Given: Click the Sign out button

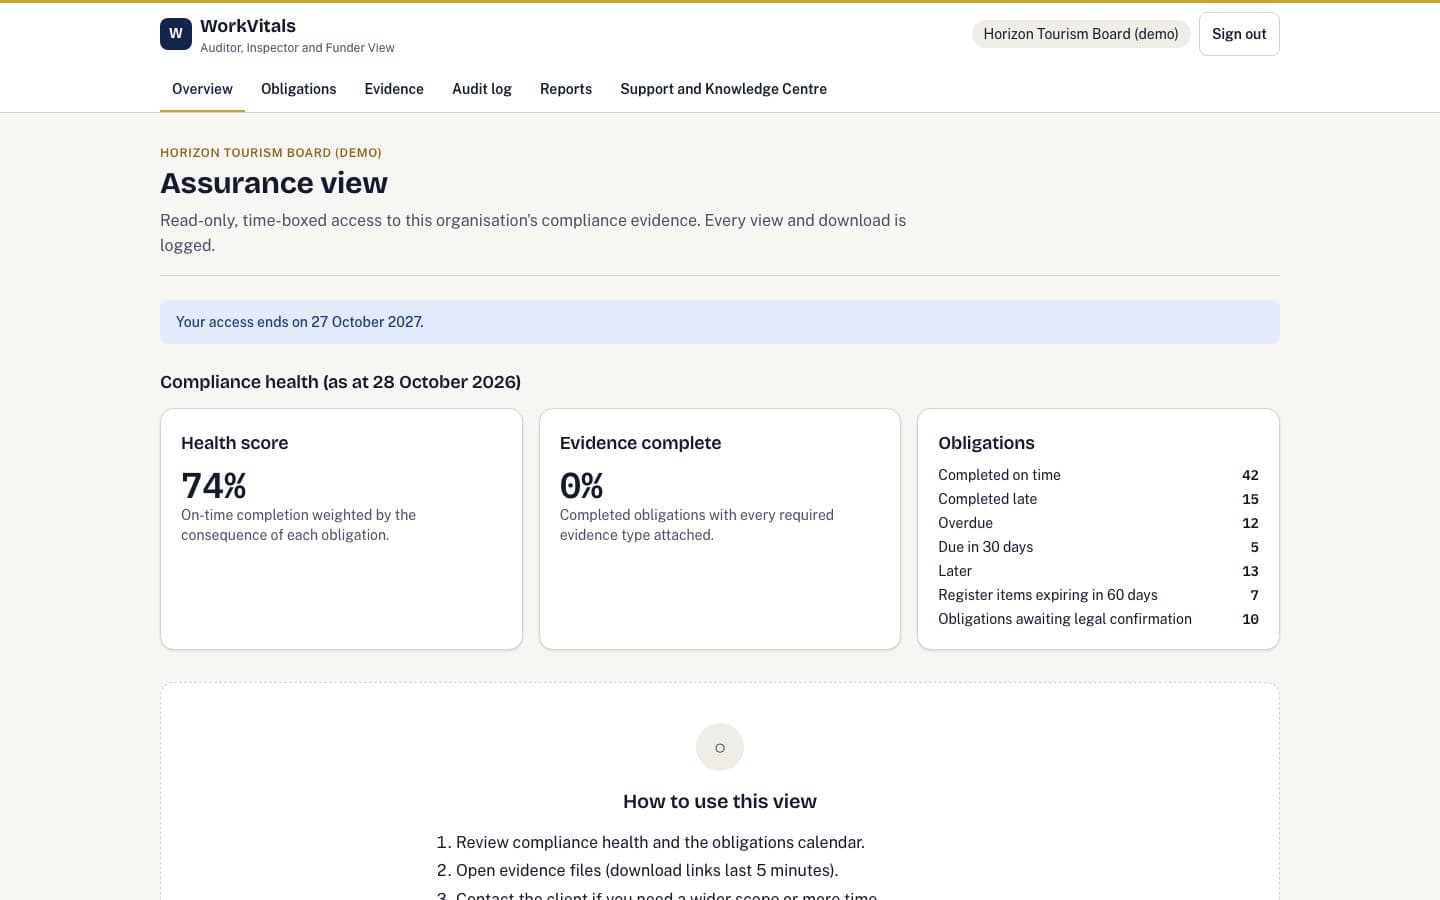Looking at the screenshot, I should (1239, 34).
